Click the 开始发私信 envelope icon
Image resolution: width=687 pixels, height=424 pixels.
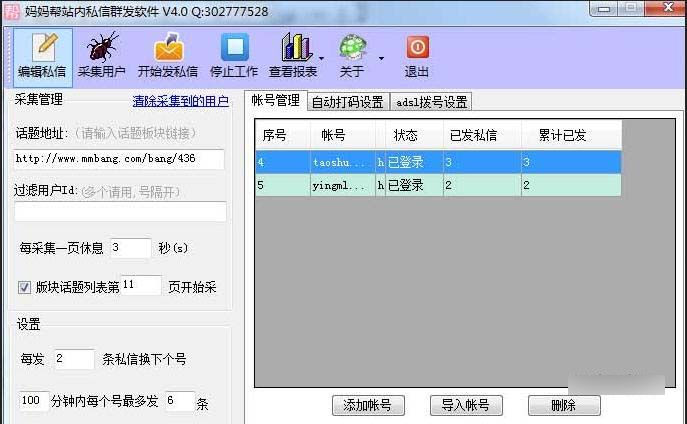167,48
